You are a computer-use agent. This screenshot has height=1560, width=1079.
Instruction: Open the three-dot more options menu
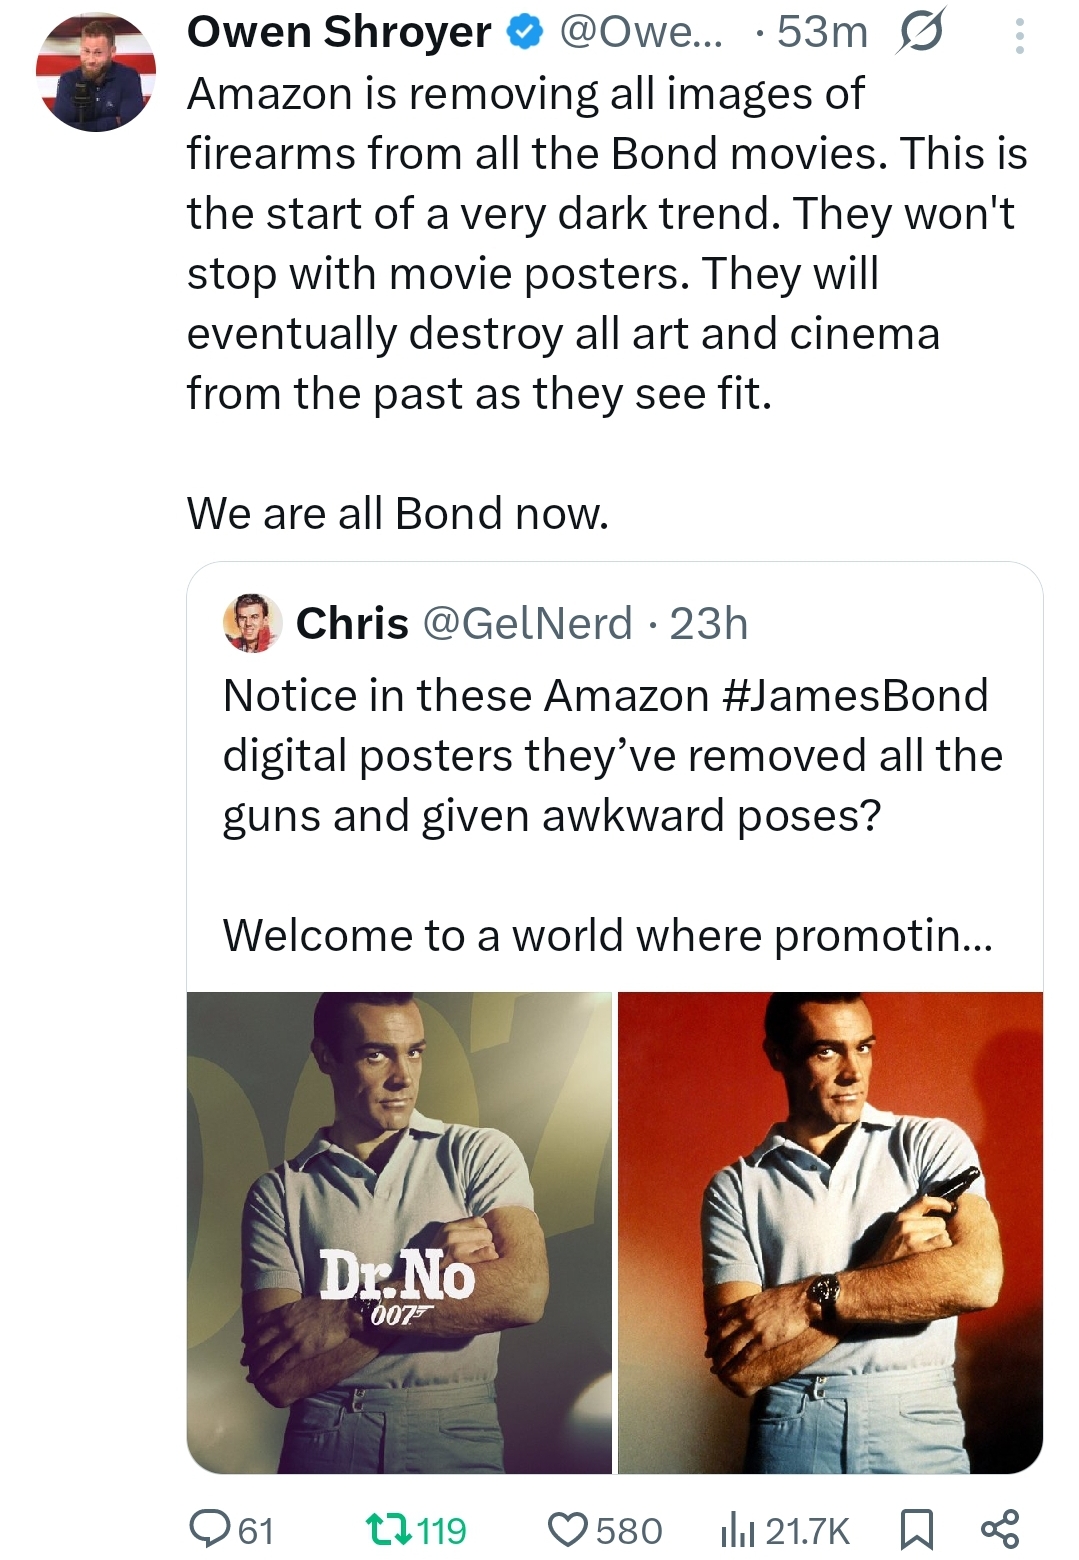(x=1019, y=37)
